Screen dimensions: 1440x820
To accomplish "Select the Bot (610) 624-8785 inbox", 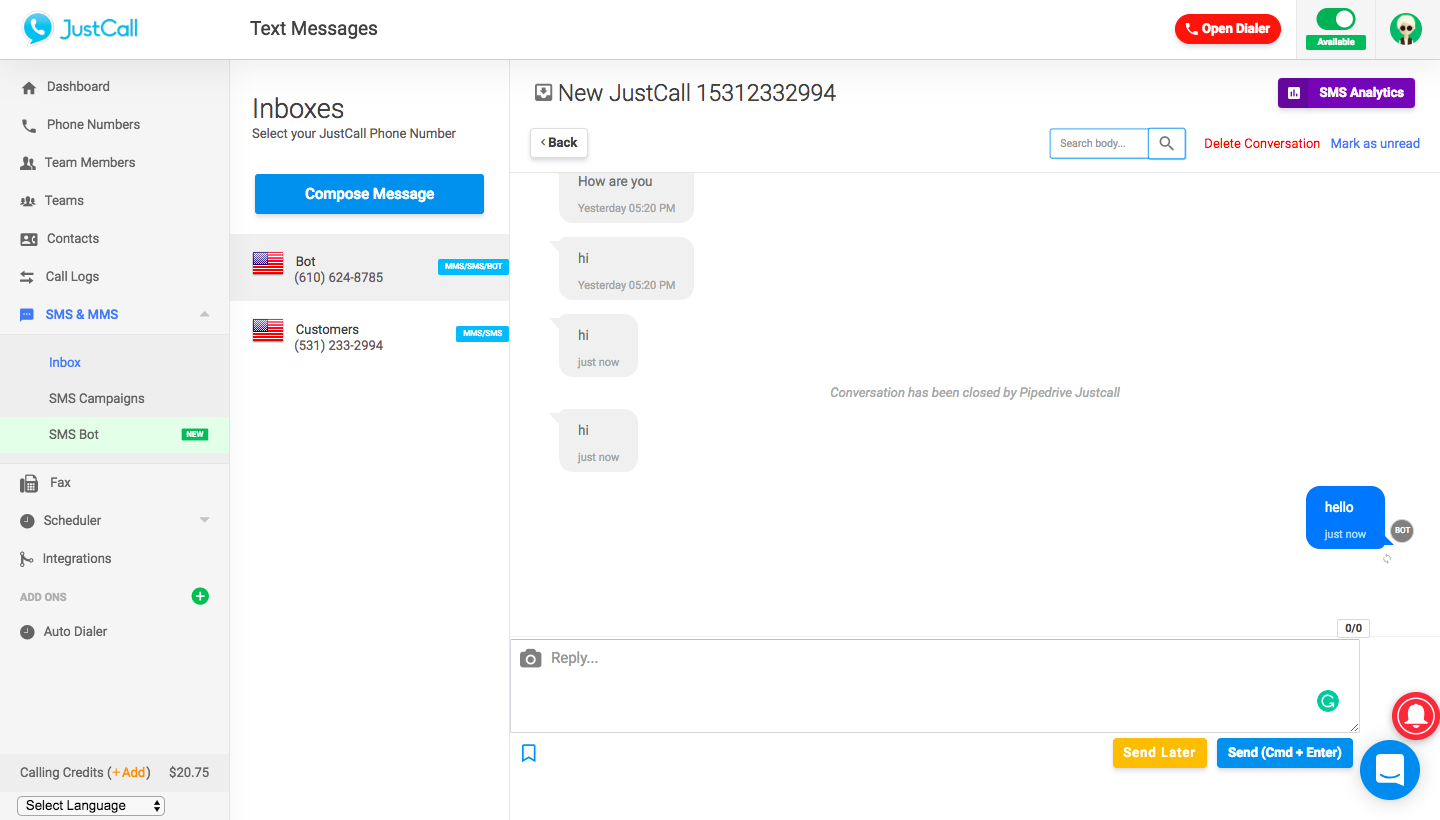I will coord(369,268).
